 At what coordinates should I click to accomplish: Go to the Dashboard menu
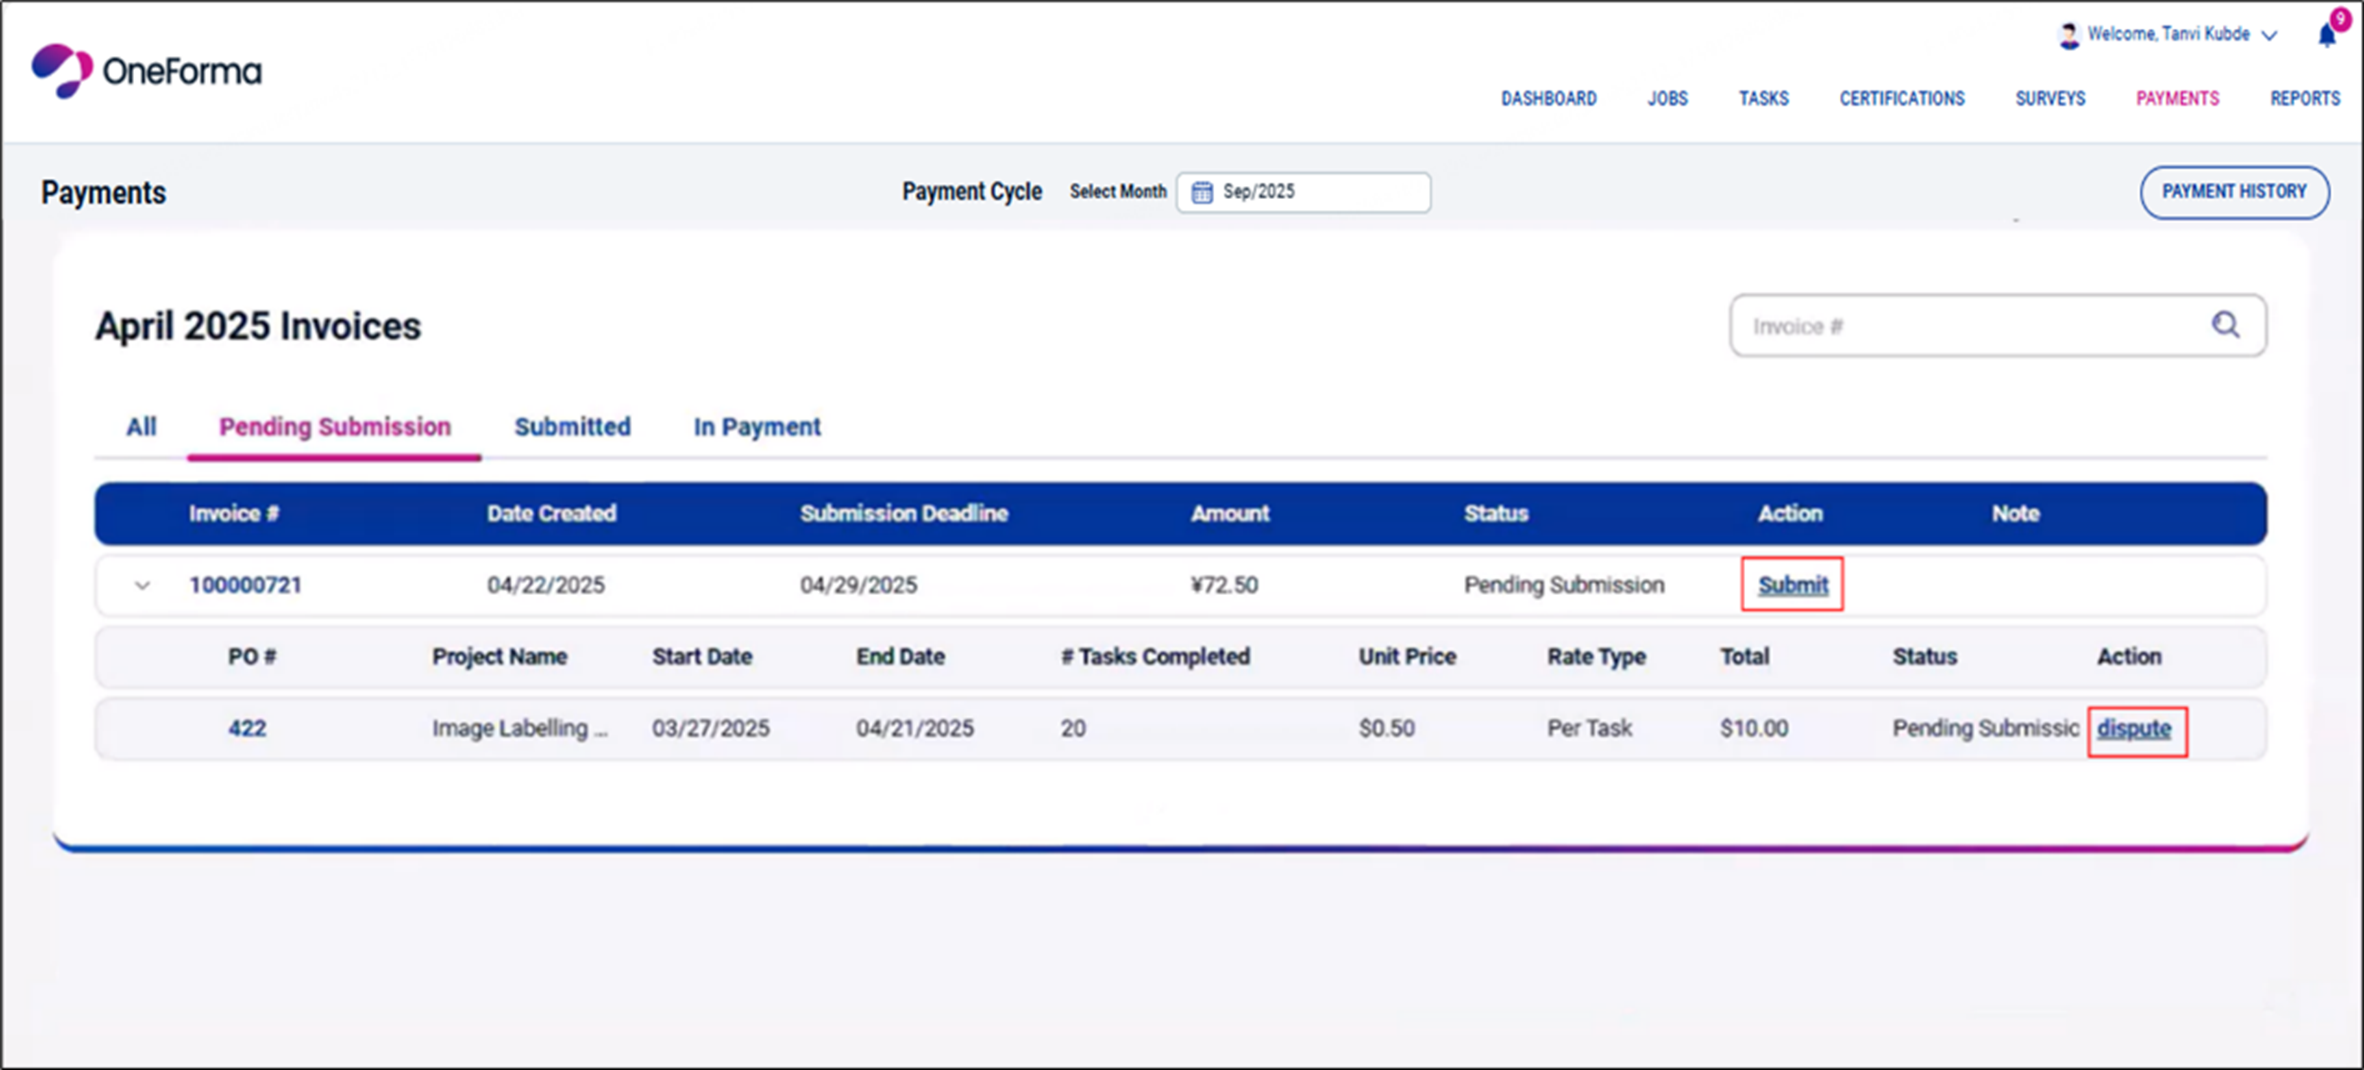click(1548, 98)
